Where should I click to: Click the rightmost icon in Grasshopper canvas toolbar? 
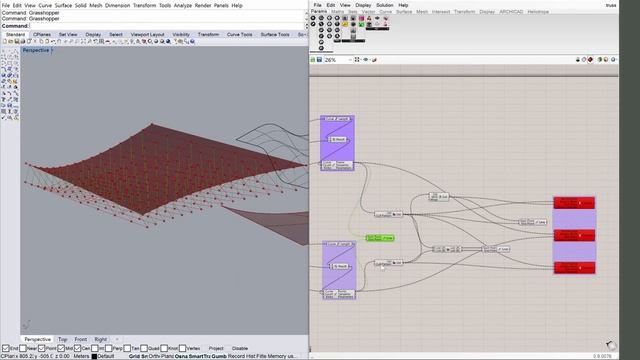tap(613, 60)
